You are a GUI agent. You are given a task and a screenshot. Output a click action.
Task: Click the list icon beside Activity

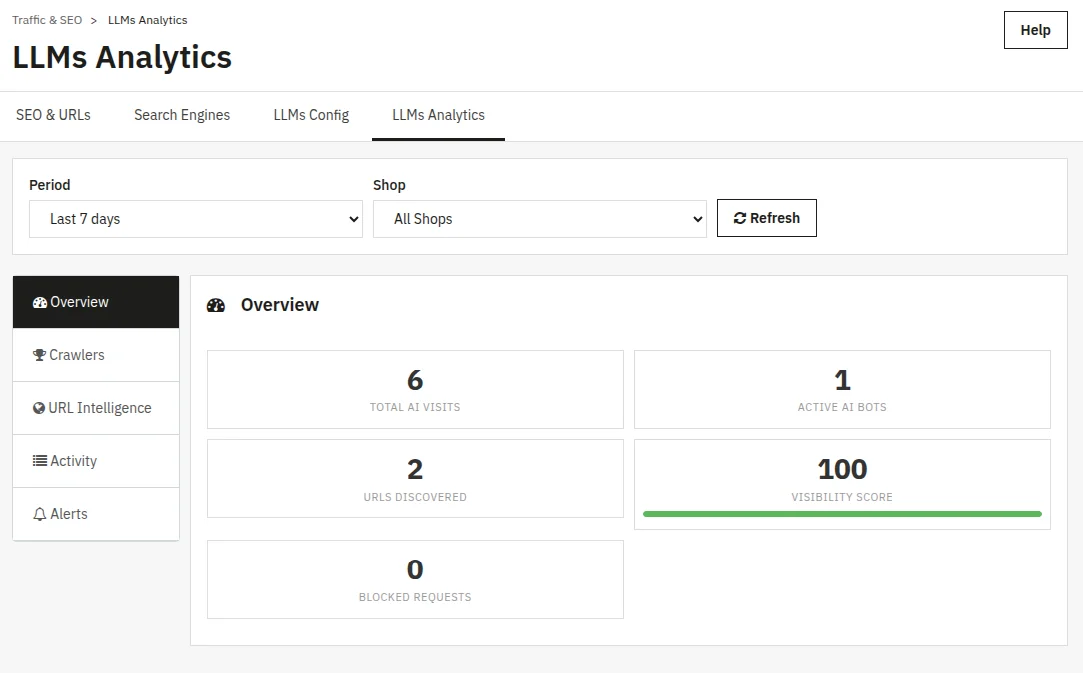click(x=40, y=461)
